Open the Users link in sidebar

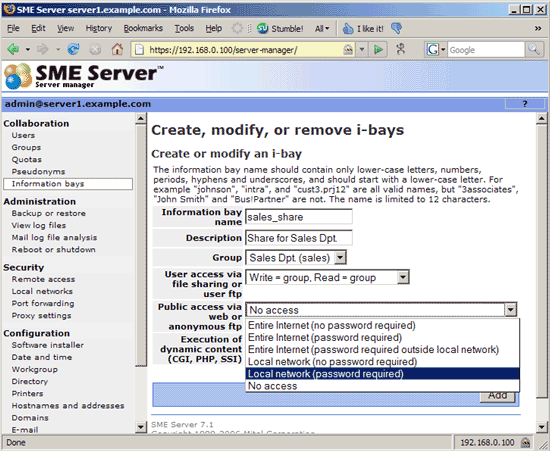[23, 135]
